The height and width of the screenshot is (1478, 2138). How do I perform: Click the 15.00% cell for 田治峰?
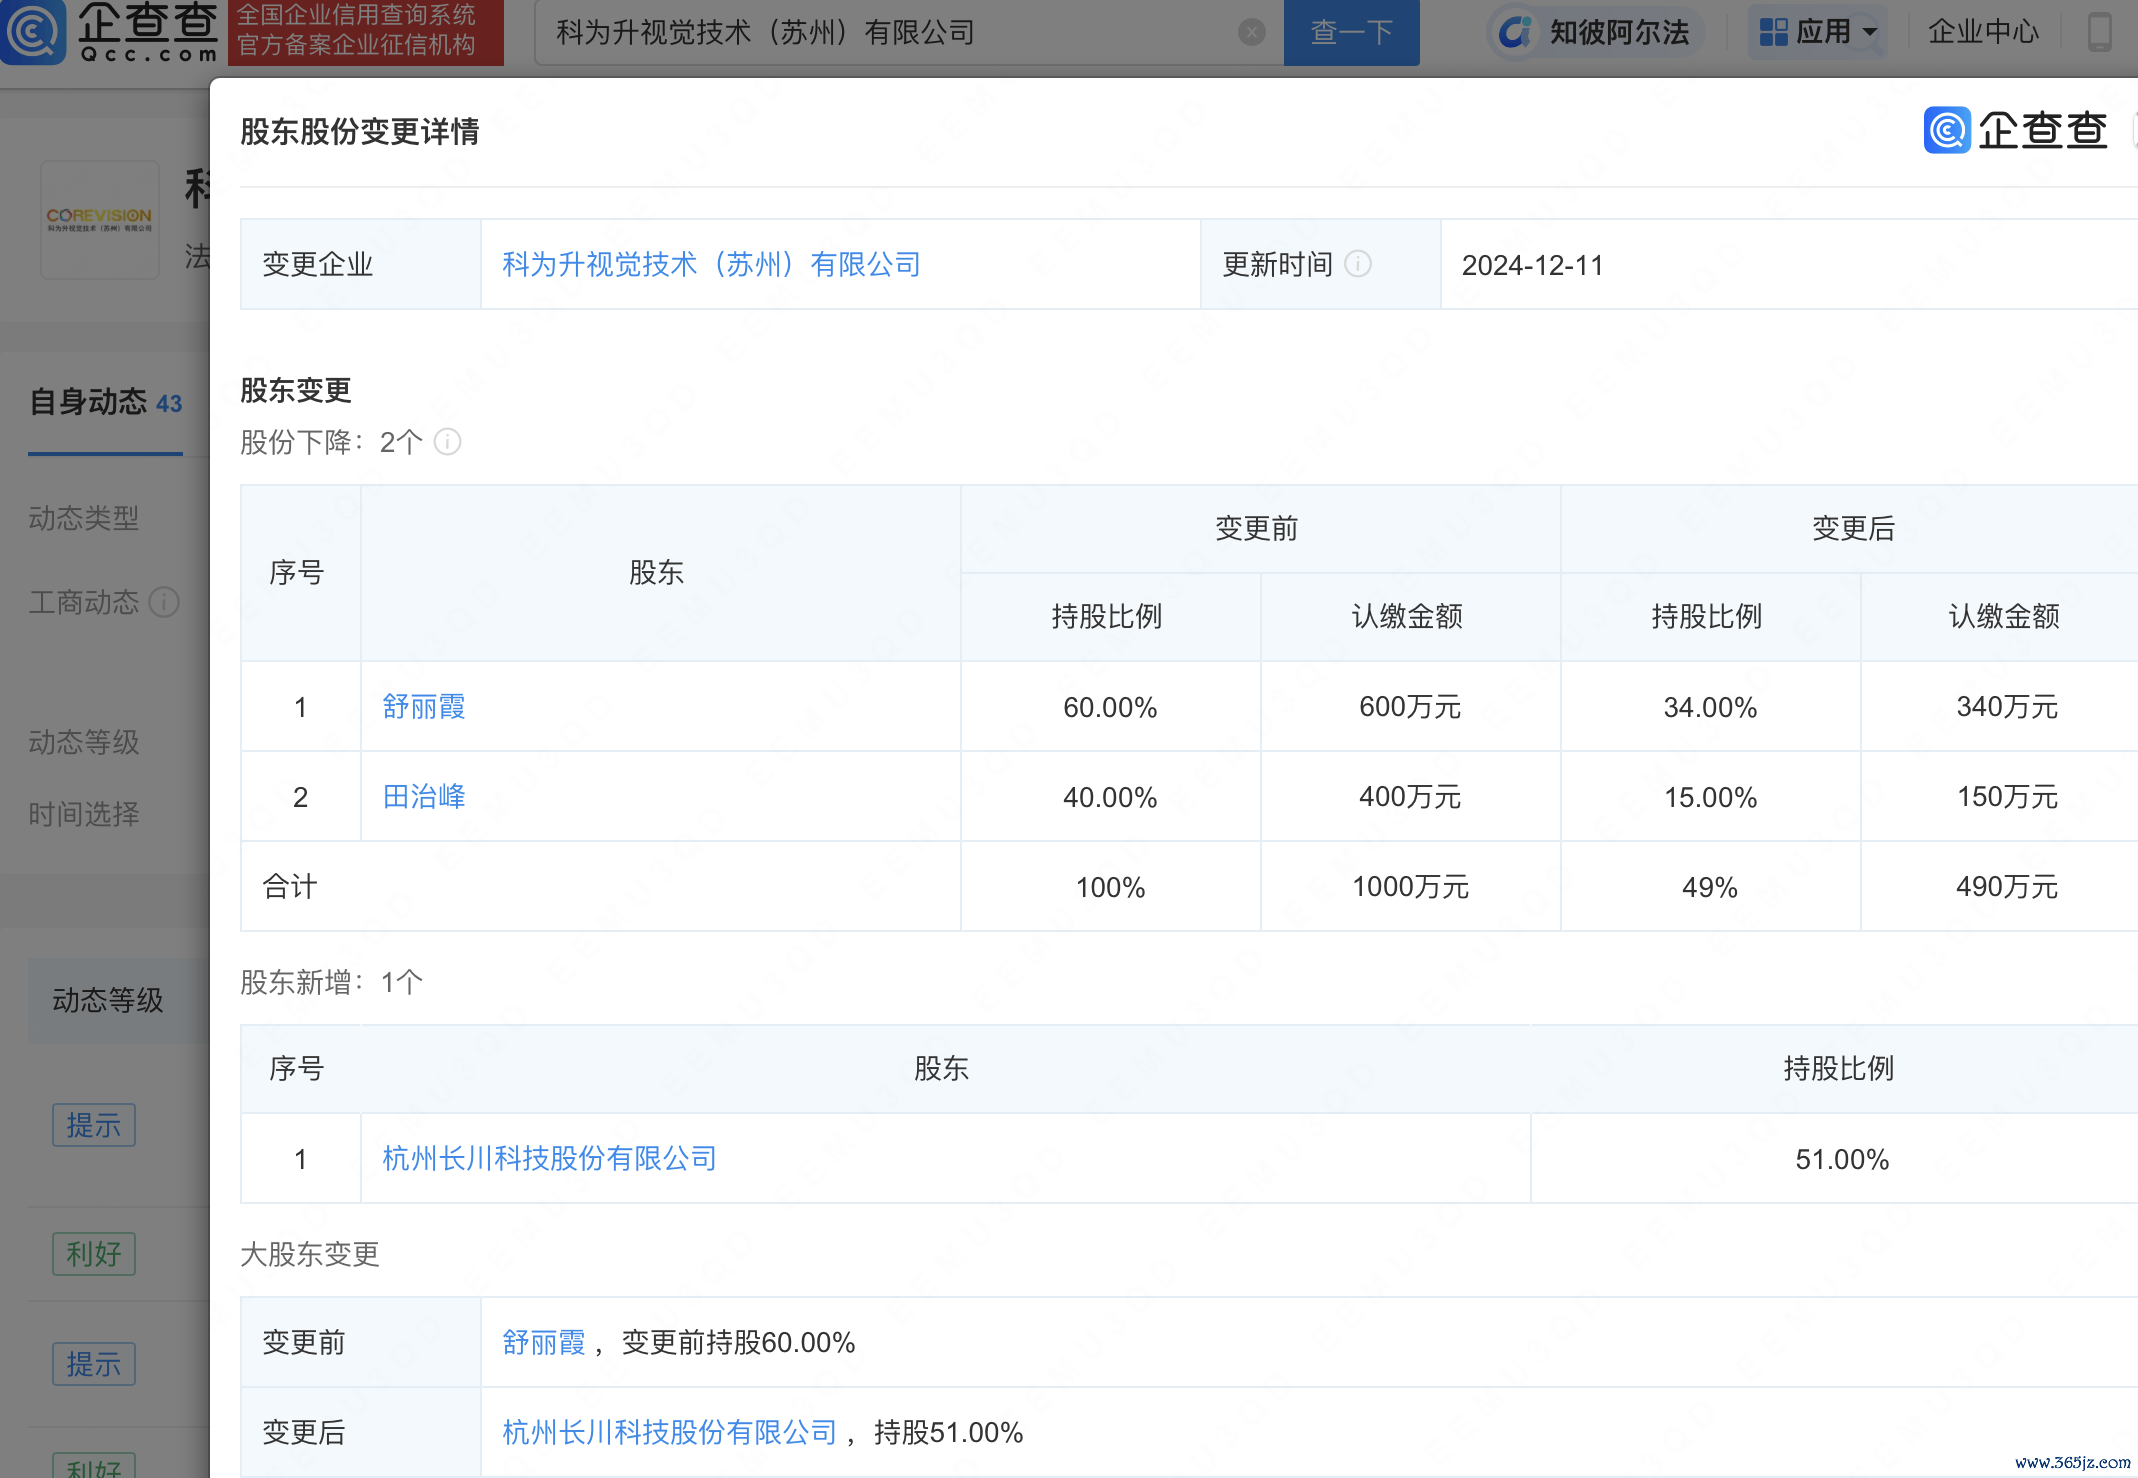[x=1710, y=797]
